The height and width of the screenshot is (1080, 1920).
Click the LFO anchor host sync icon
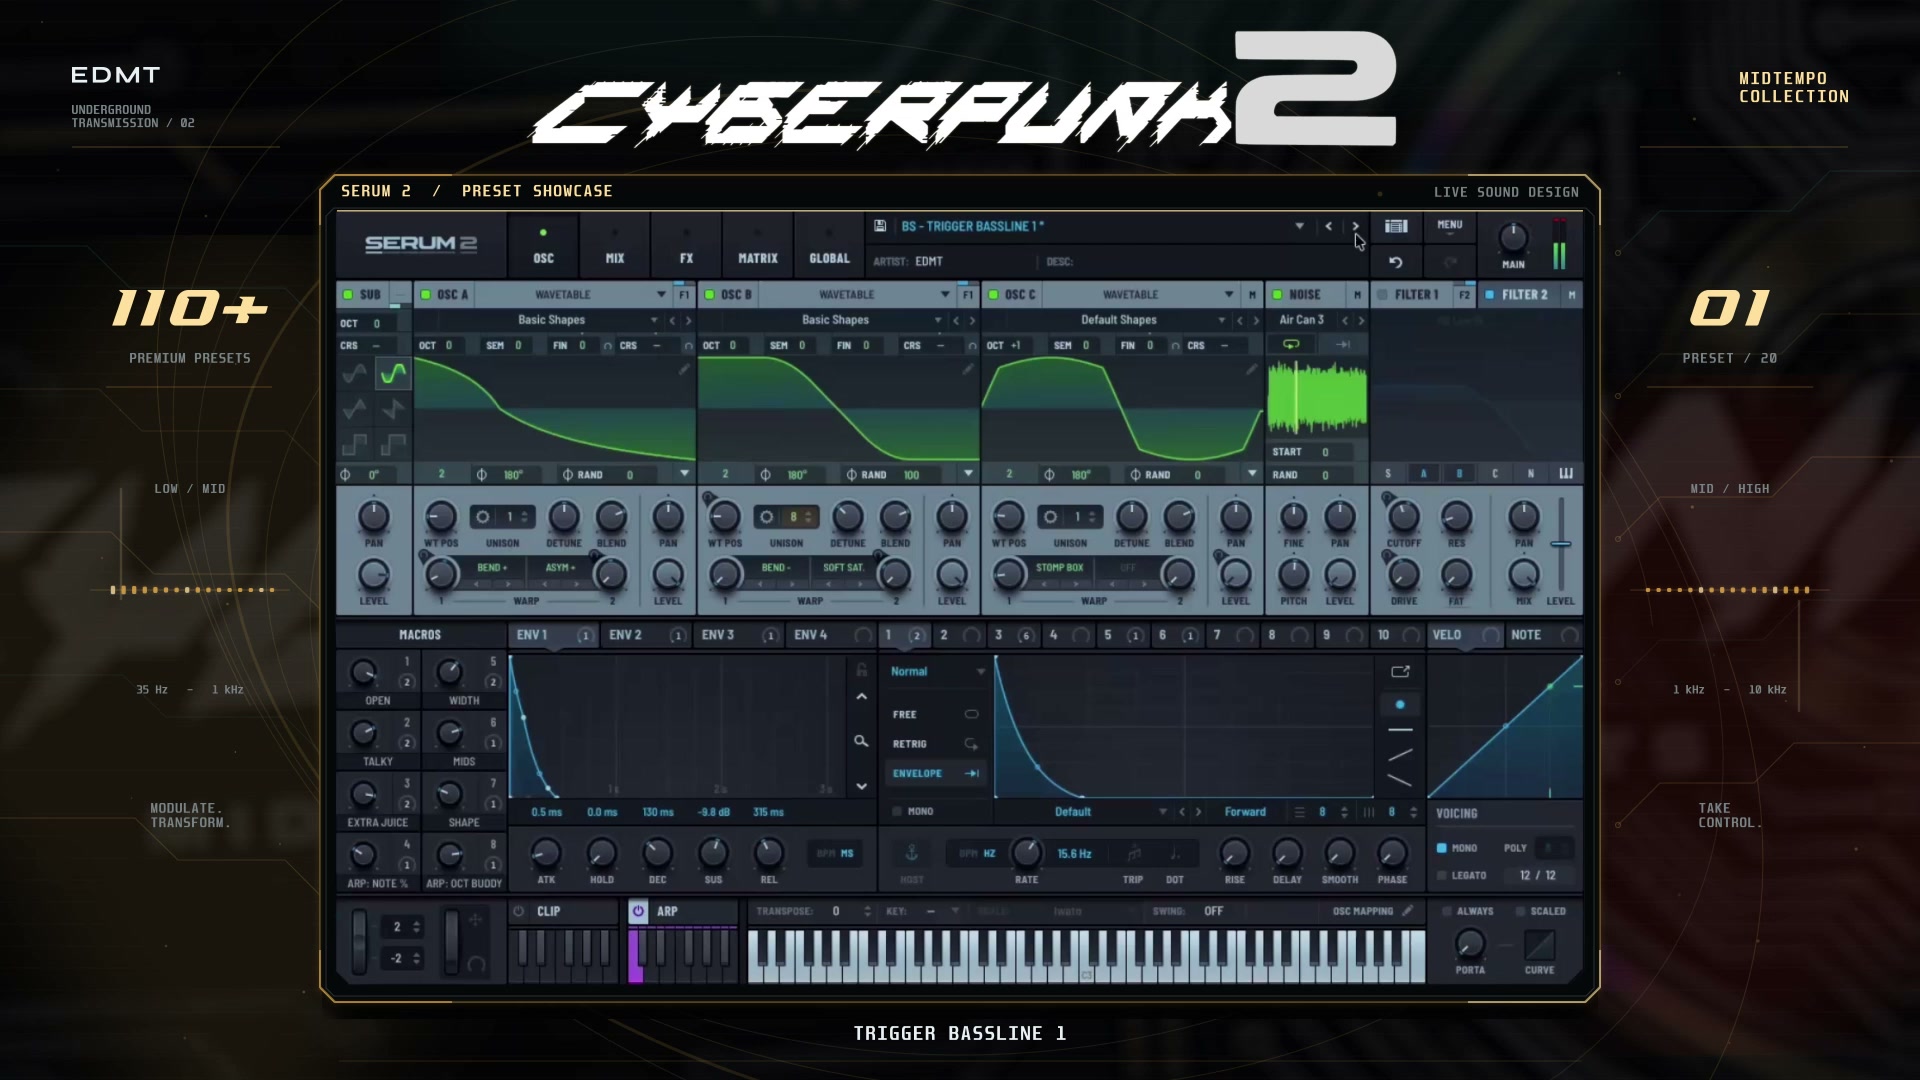[911, 853]
